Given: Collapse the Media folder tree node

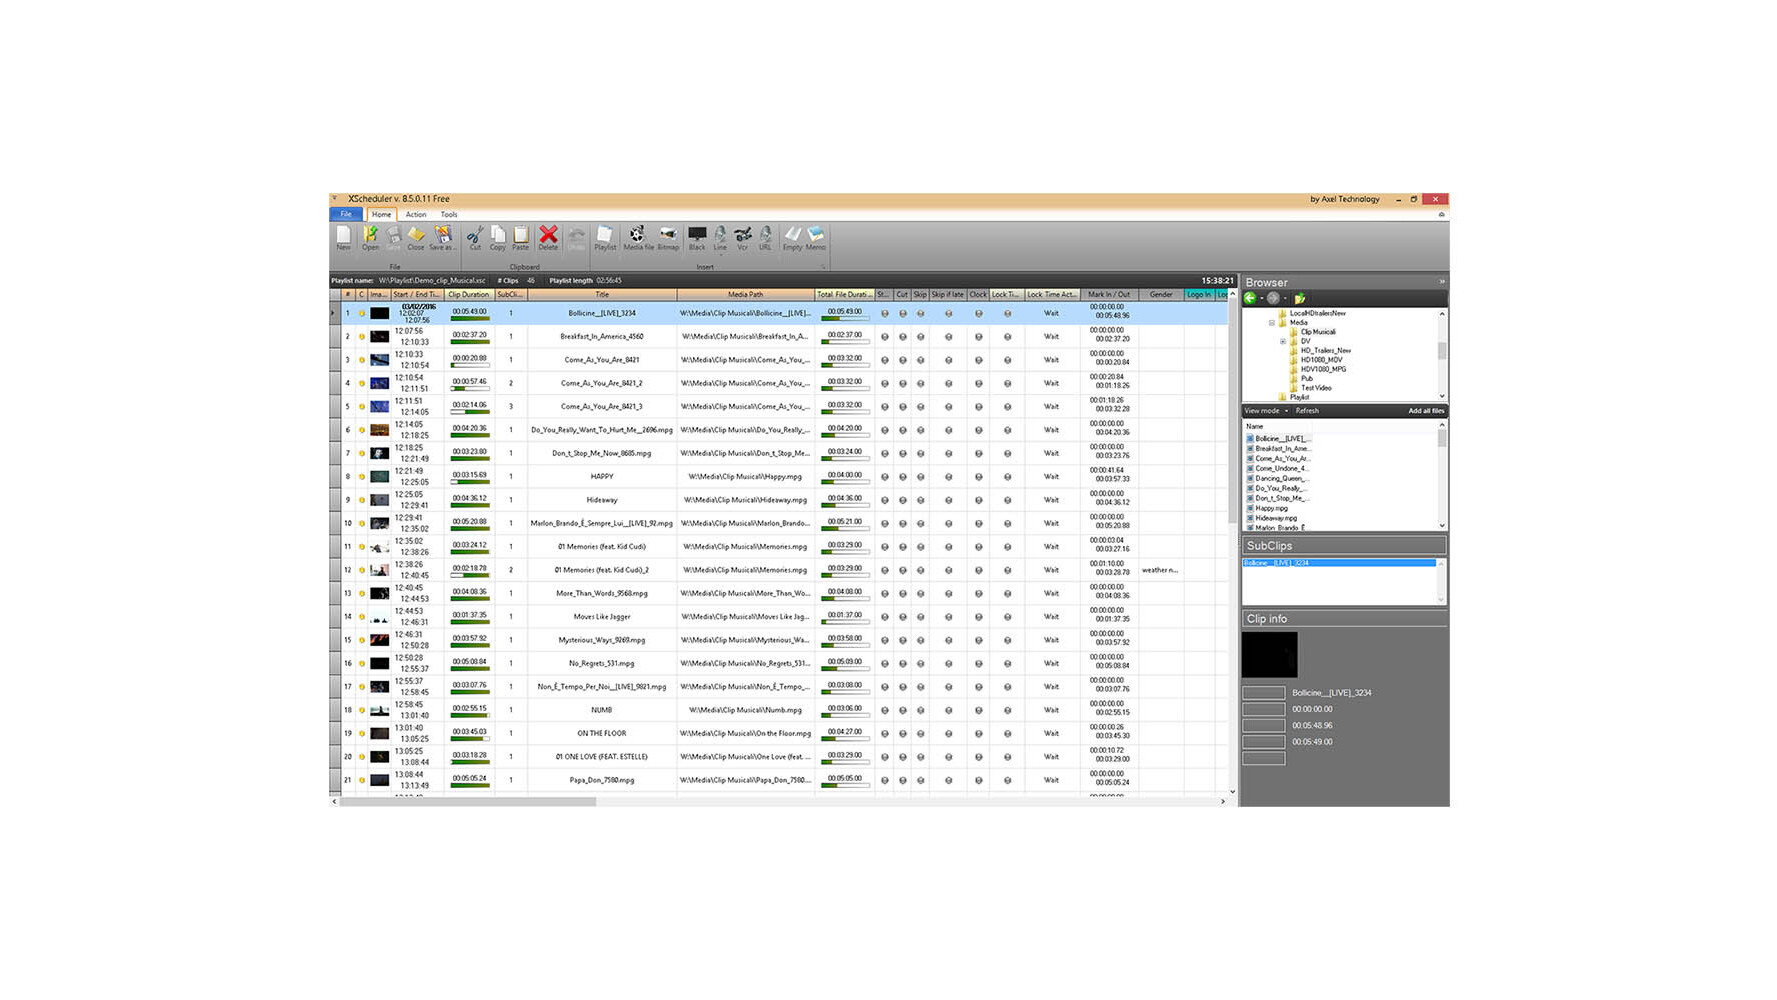Looking at the screenshot, I should tap(1272, 323).
